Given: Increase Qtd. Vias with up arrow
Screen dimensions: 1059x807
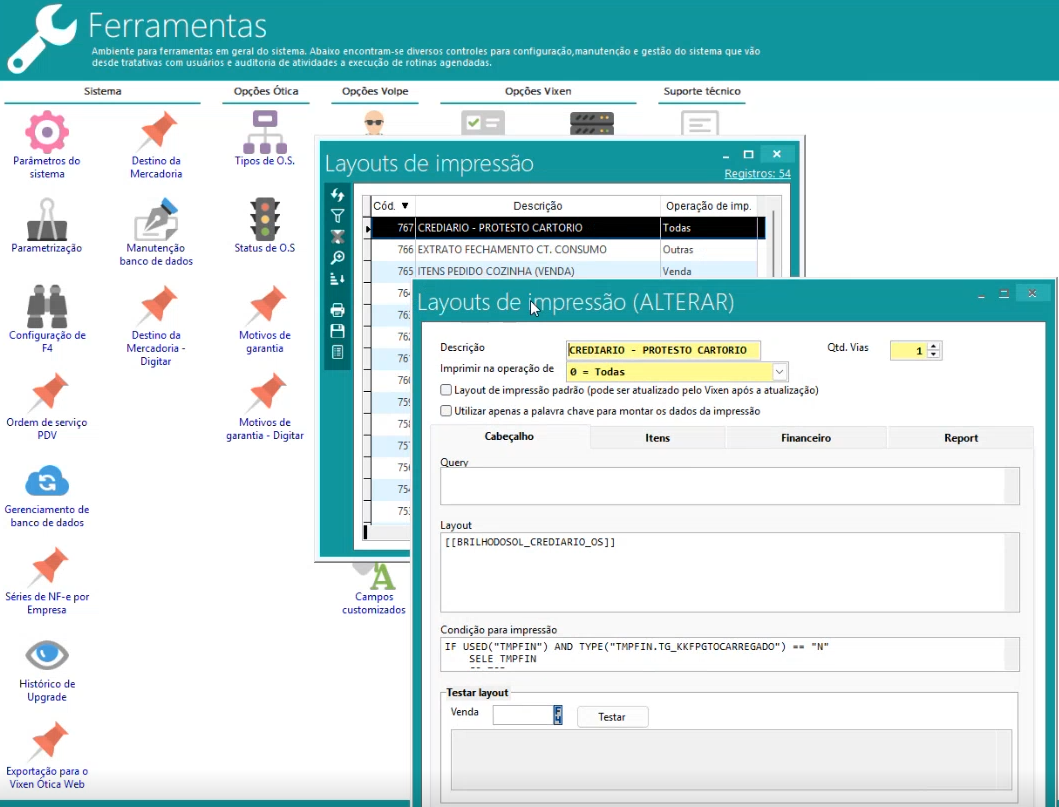Looking at the screenshot, I should tap(934, 346).
